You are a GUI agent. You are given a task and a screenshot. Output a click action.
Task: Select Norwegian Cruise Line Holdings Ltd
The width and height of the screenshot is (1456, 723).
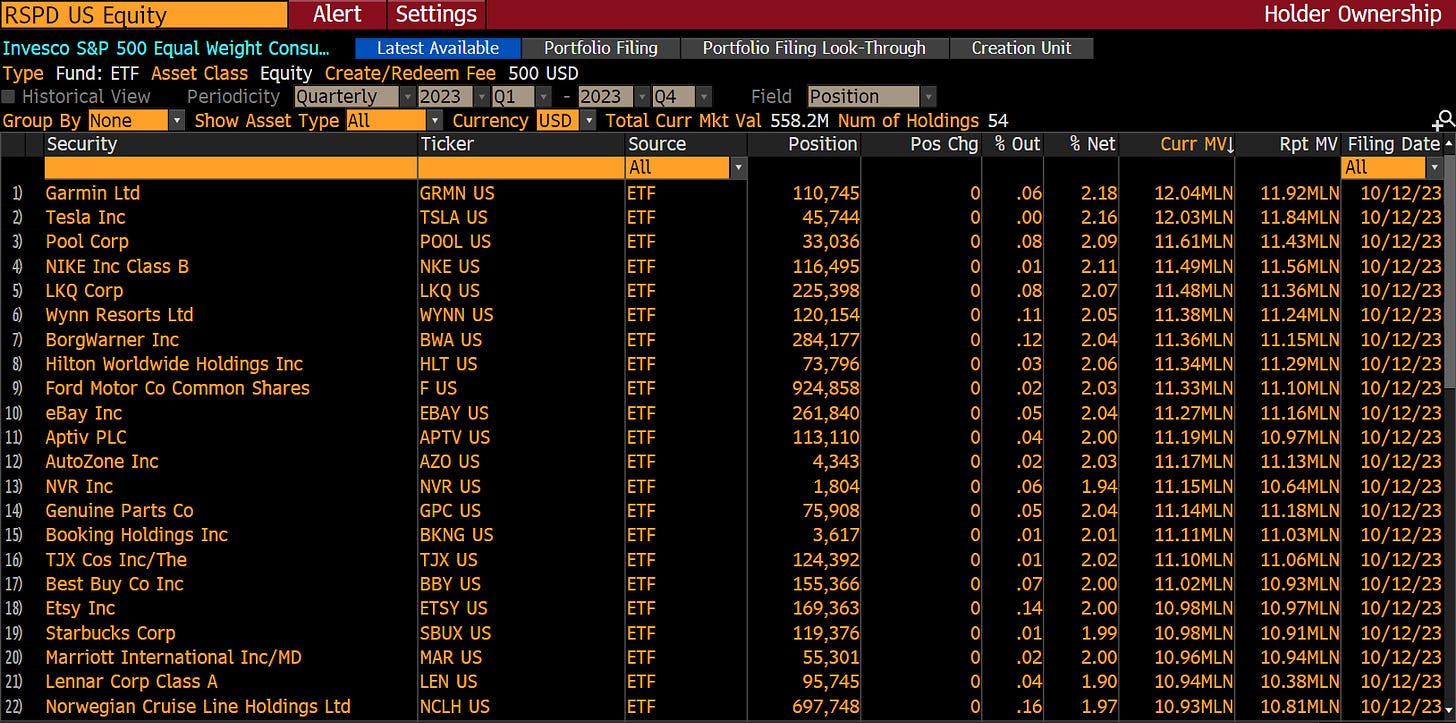coord(198,706)
